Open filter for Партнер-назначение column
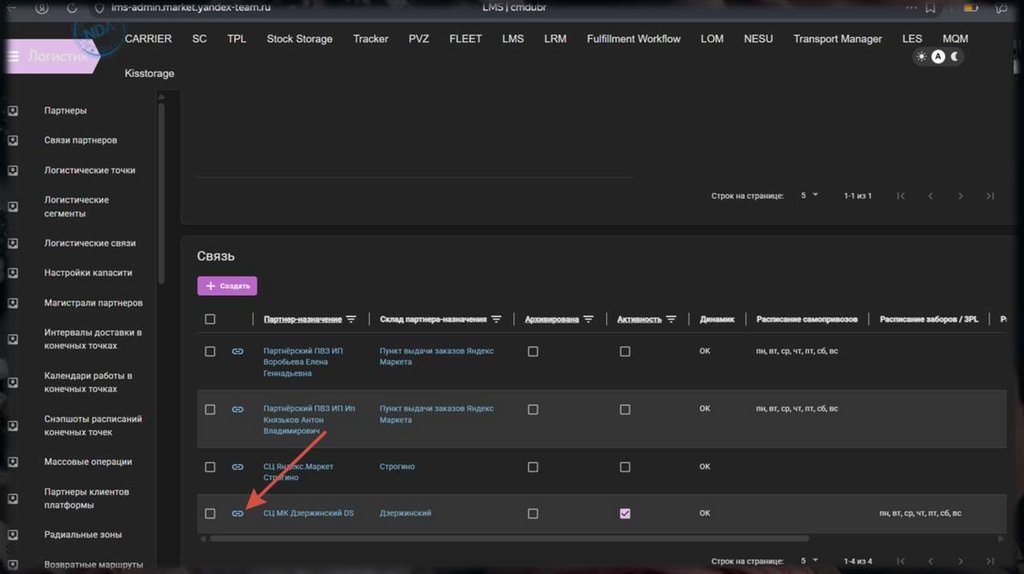 351,320
